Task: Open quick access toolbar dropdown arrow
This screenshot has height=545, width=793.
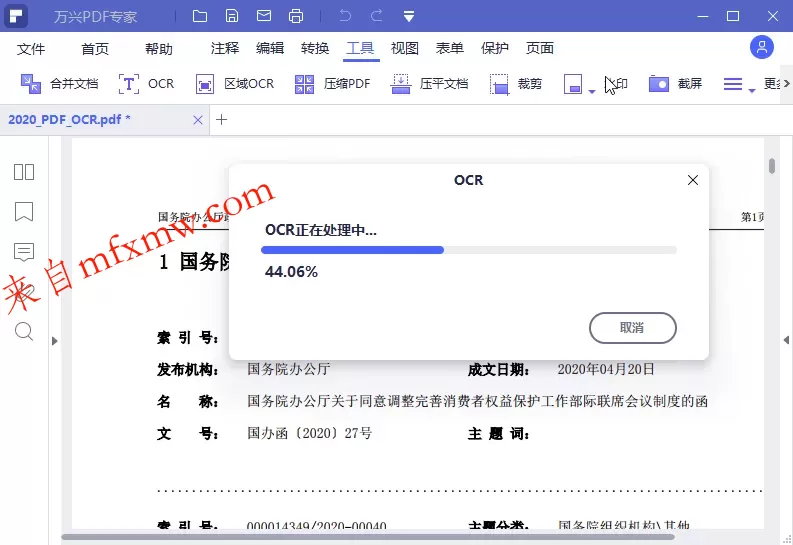Action: 409,17
